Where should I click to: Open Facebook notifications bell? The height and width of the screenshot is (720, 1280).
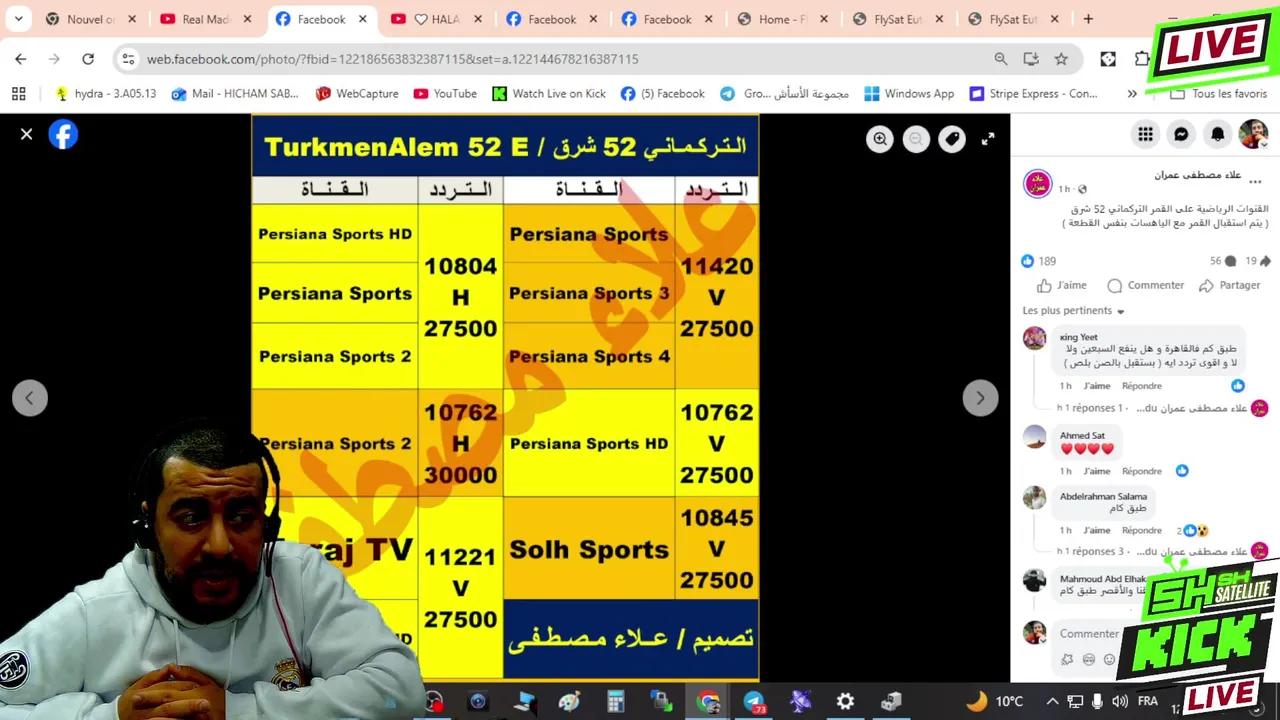pos(1217,134)
